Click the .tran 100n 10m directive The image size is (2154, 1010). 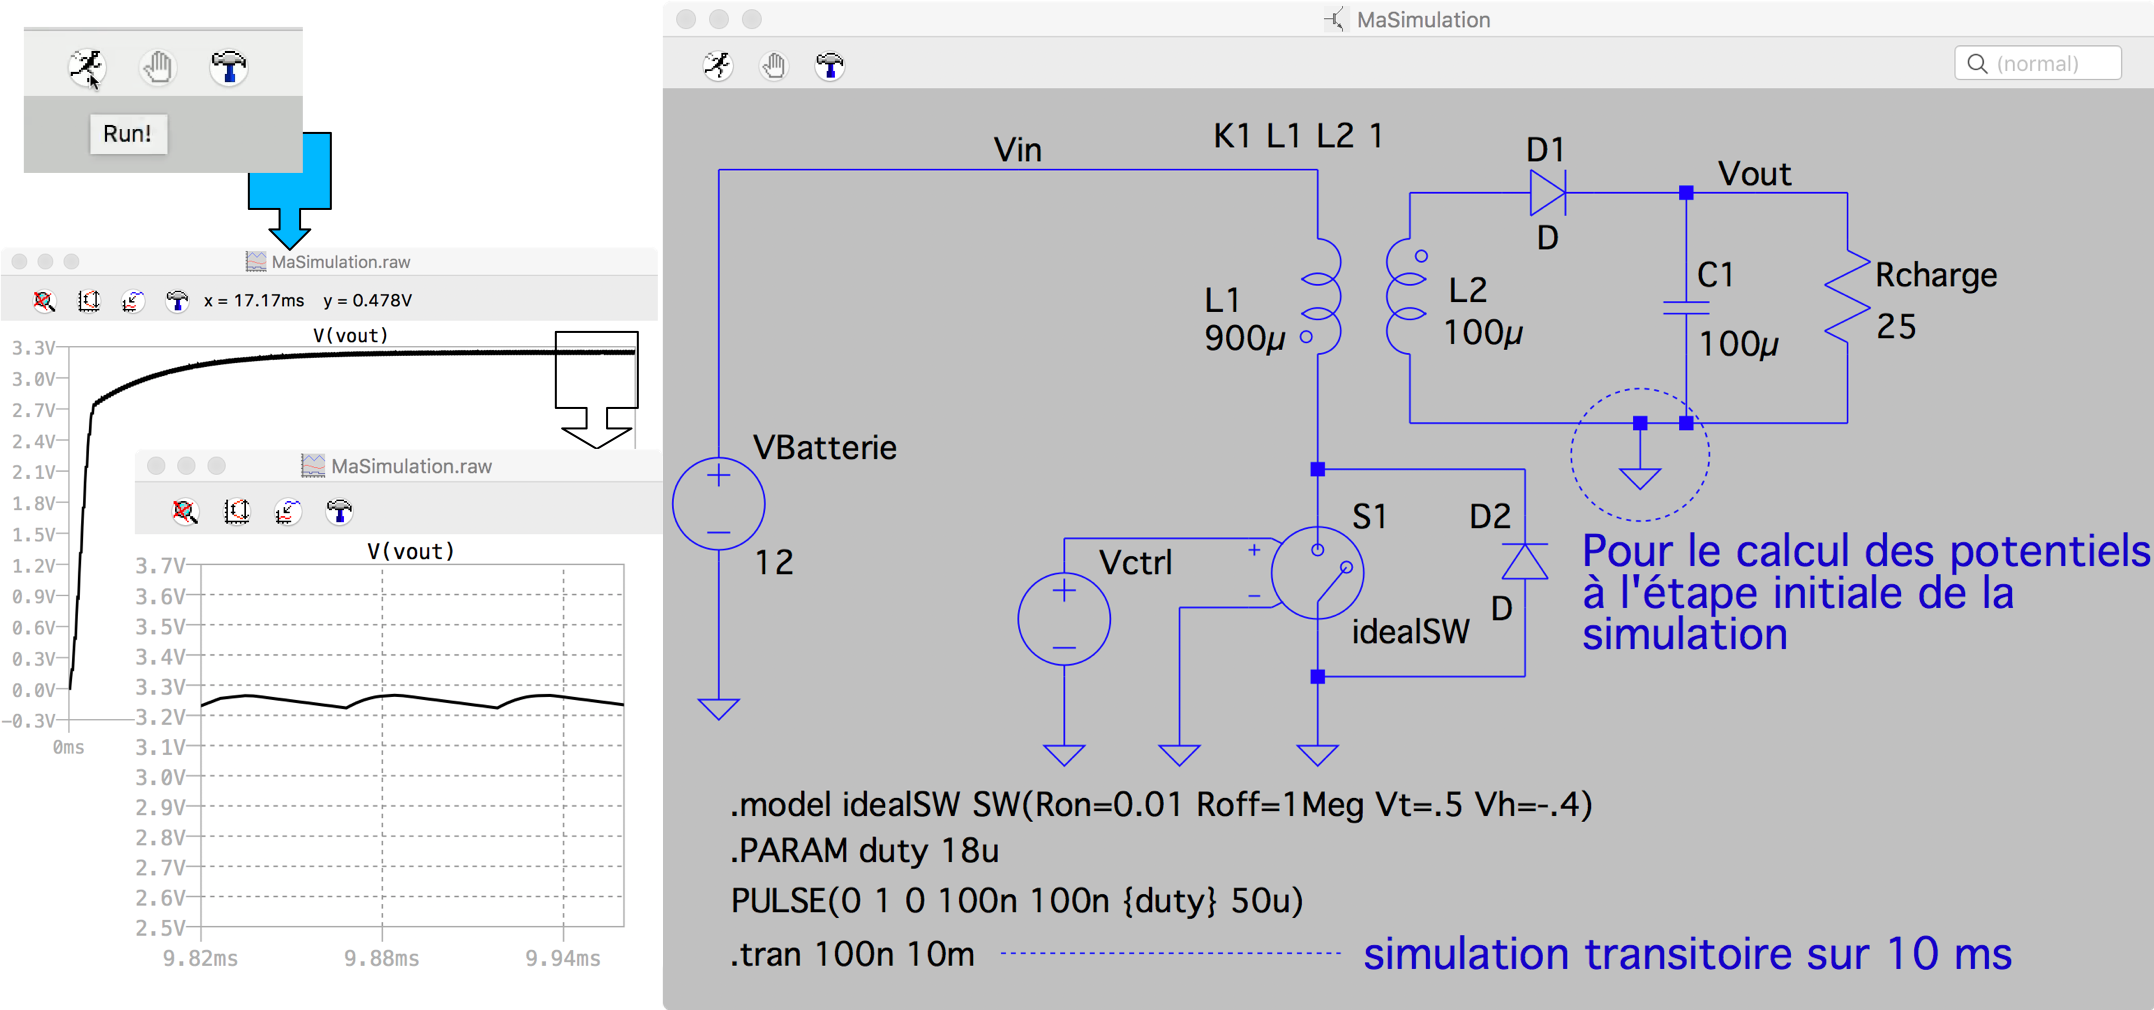(852, 954)
